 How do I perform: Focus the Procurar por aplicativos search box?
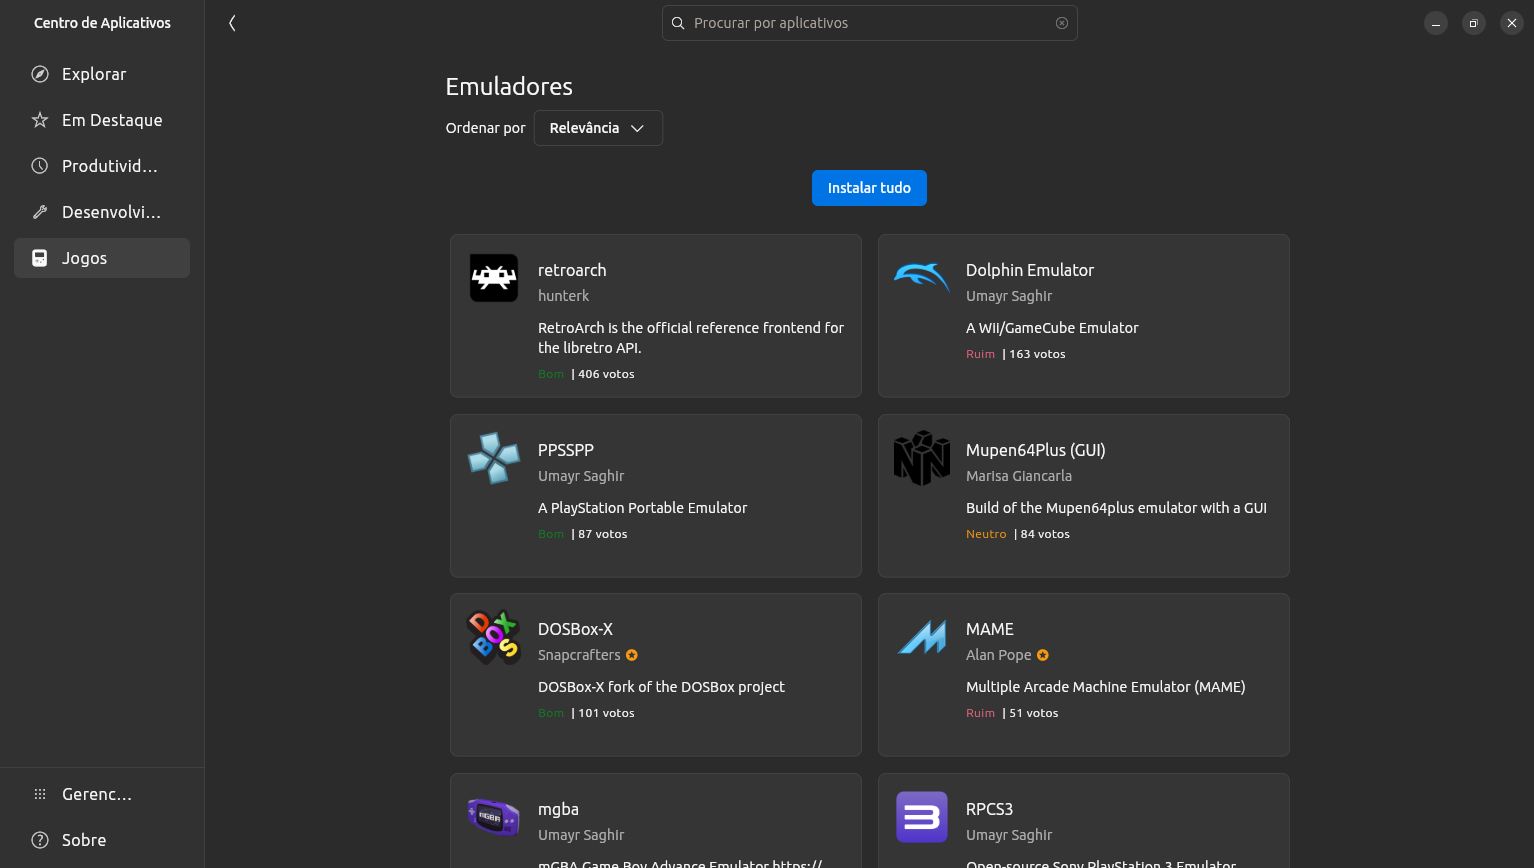tap(868, 23)
